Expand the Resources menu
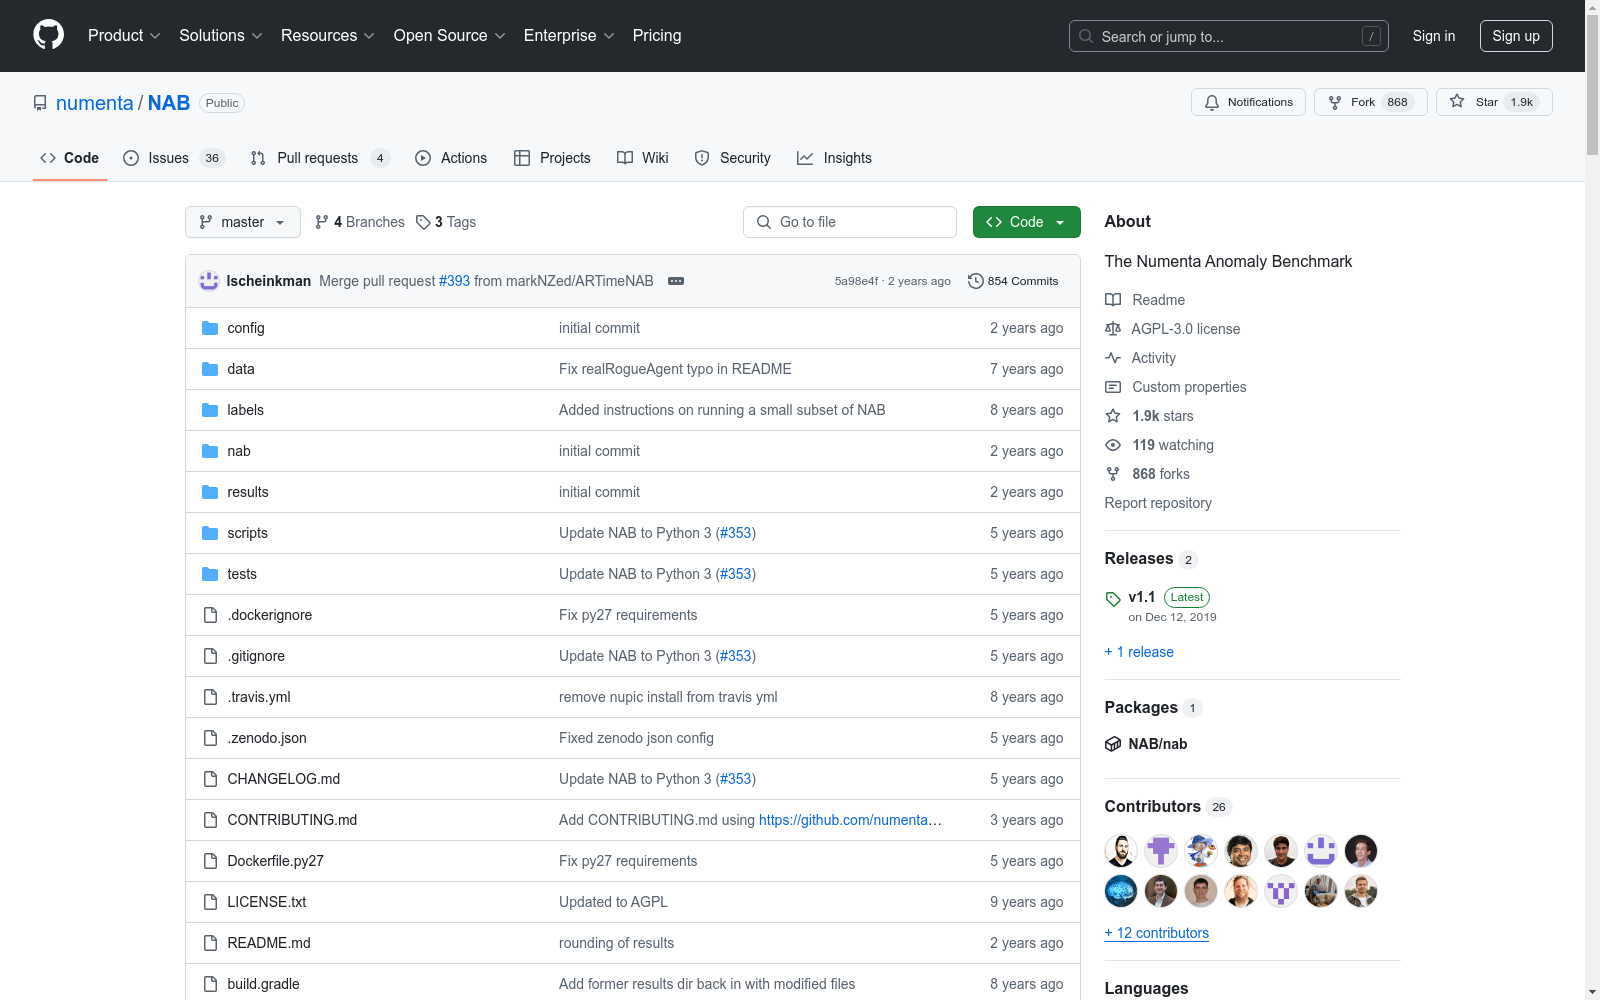 pyautogui.click(x=328, y=35)
